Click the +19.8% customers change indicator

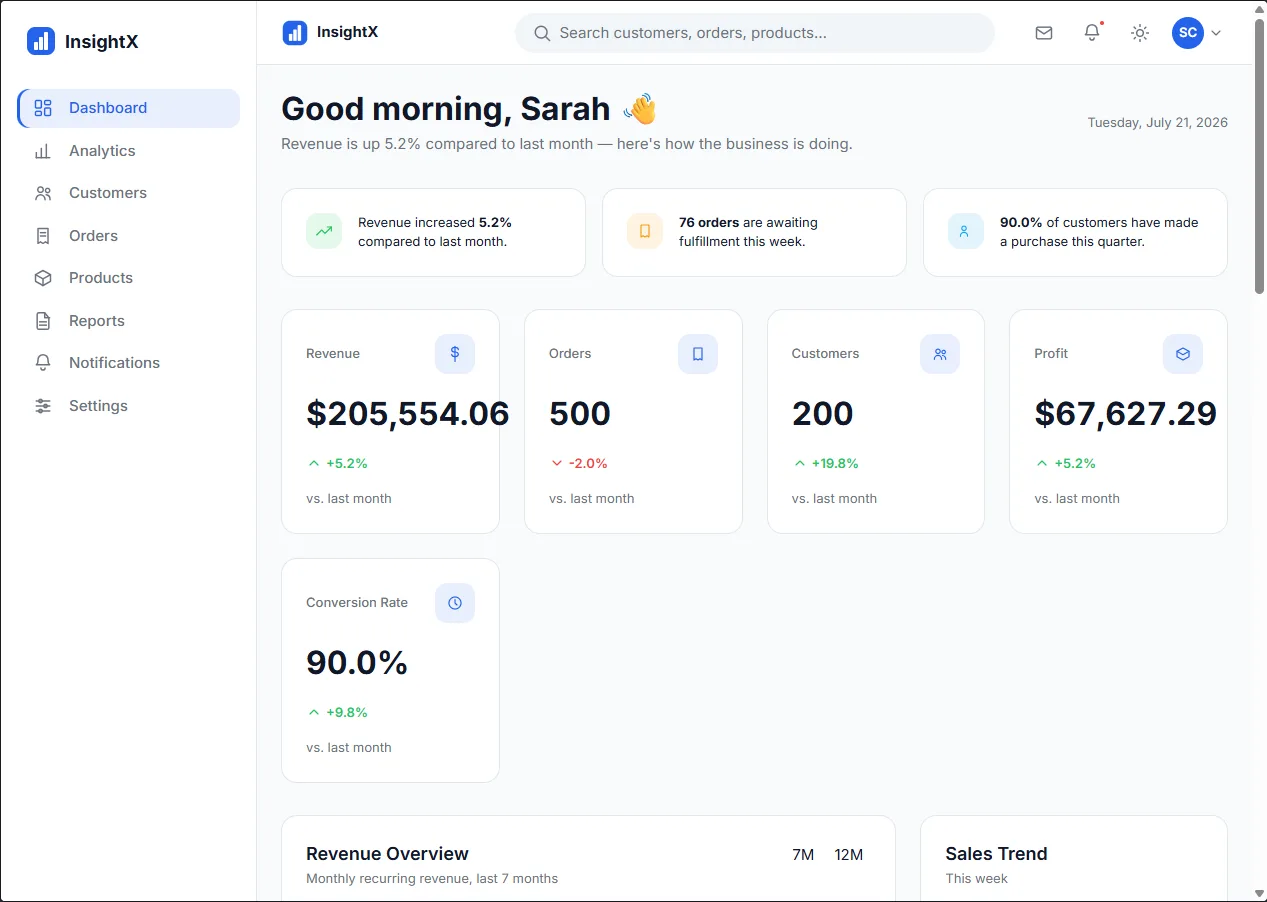[826, 464]
